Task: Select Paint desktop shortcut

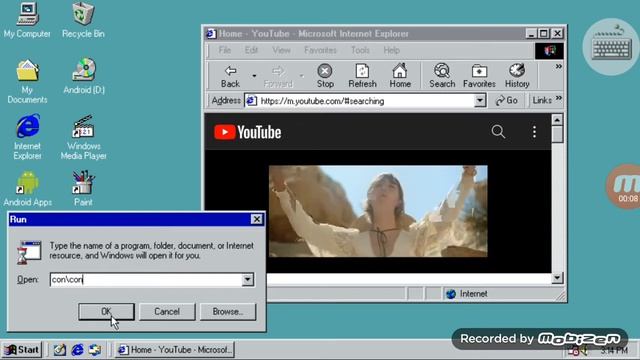Action: tap(83, 188)
